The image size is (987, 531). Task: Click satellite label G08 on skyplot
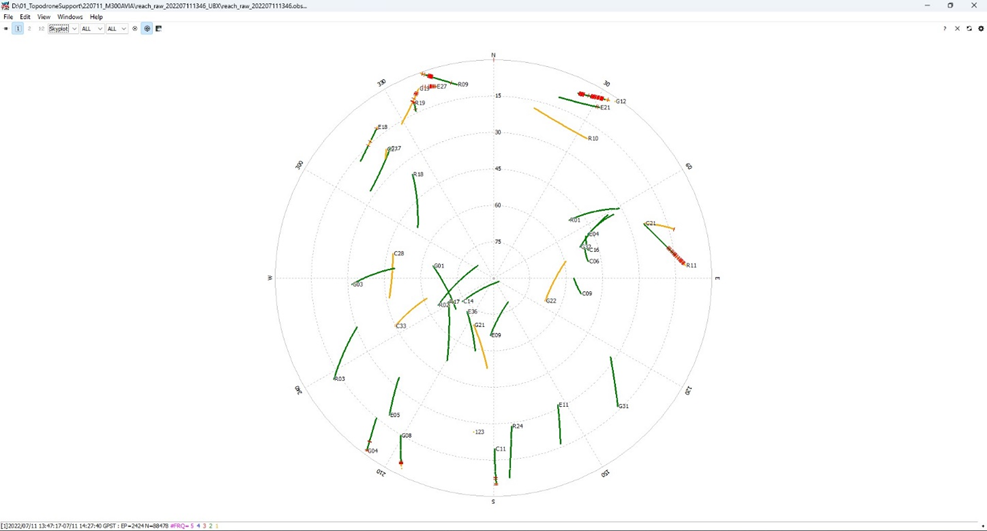pos(407,435)
